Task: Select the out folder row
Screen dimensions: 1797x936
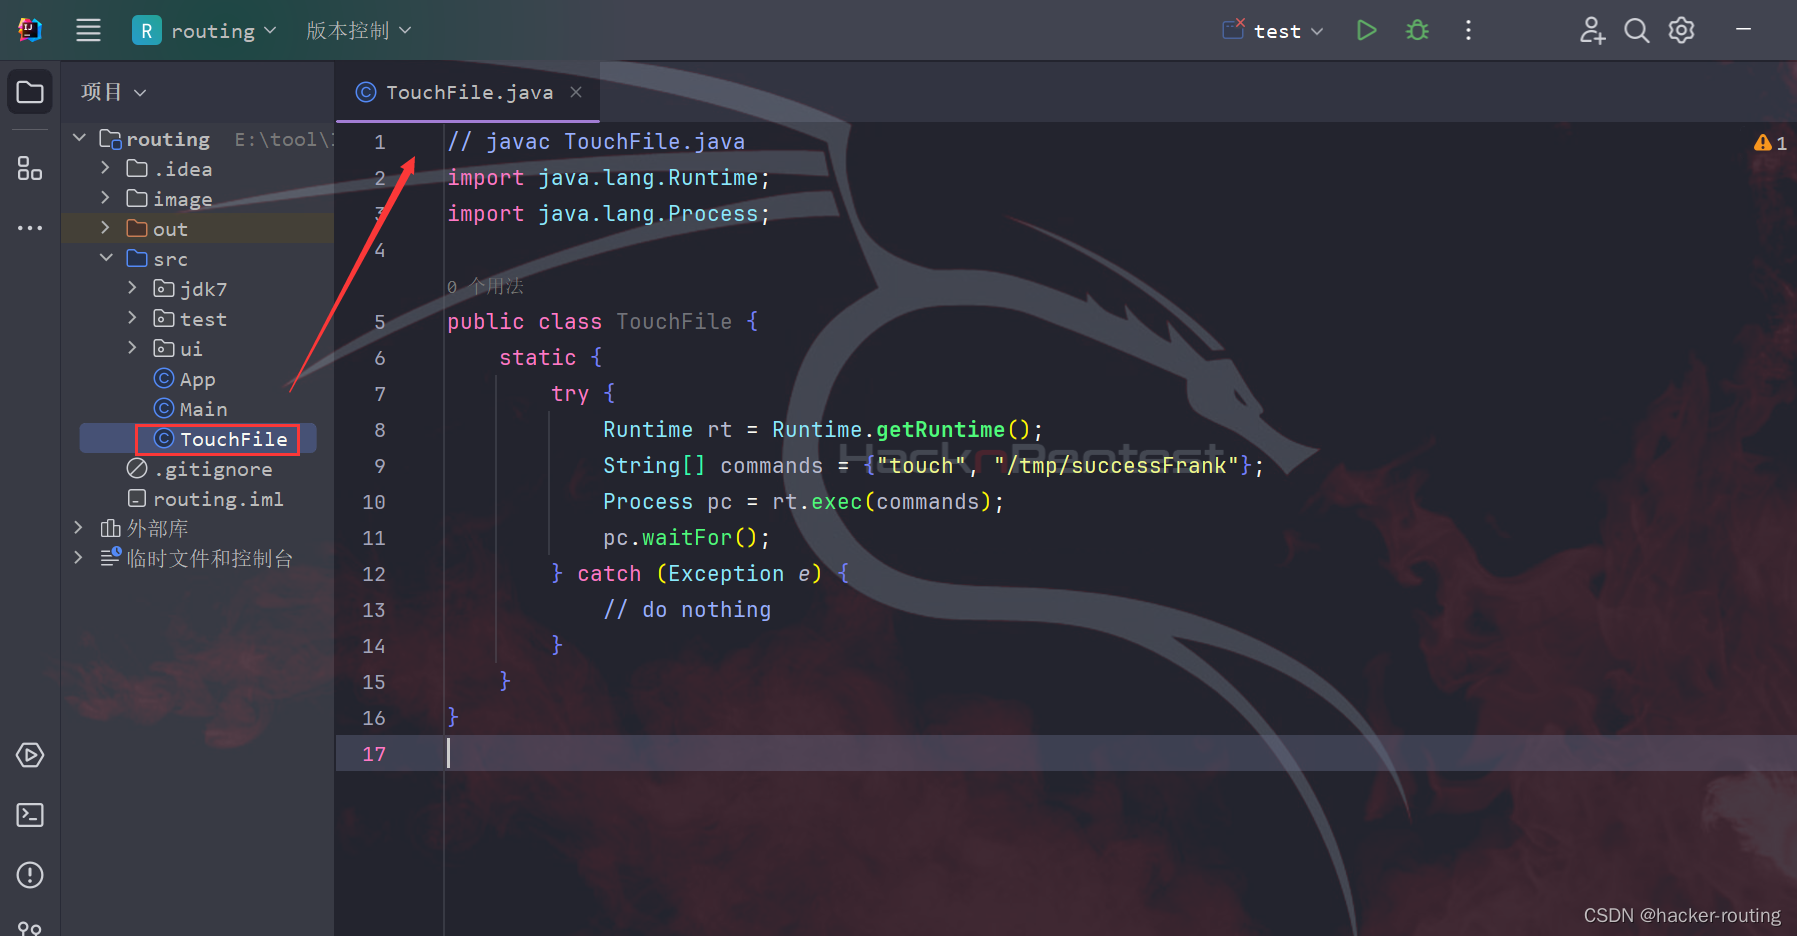Action: 198,229
